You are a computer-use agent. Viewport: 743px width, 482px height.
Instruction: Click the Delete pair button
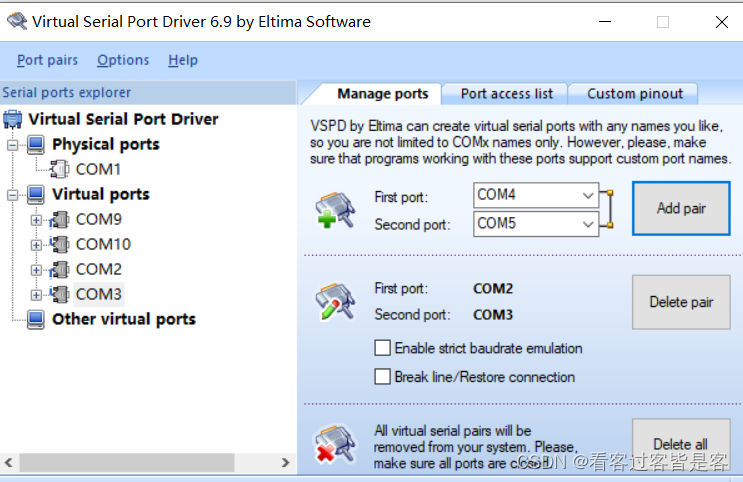(x=681, y=302)
